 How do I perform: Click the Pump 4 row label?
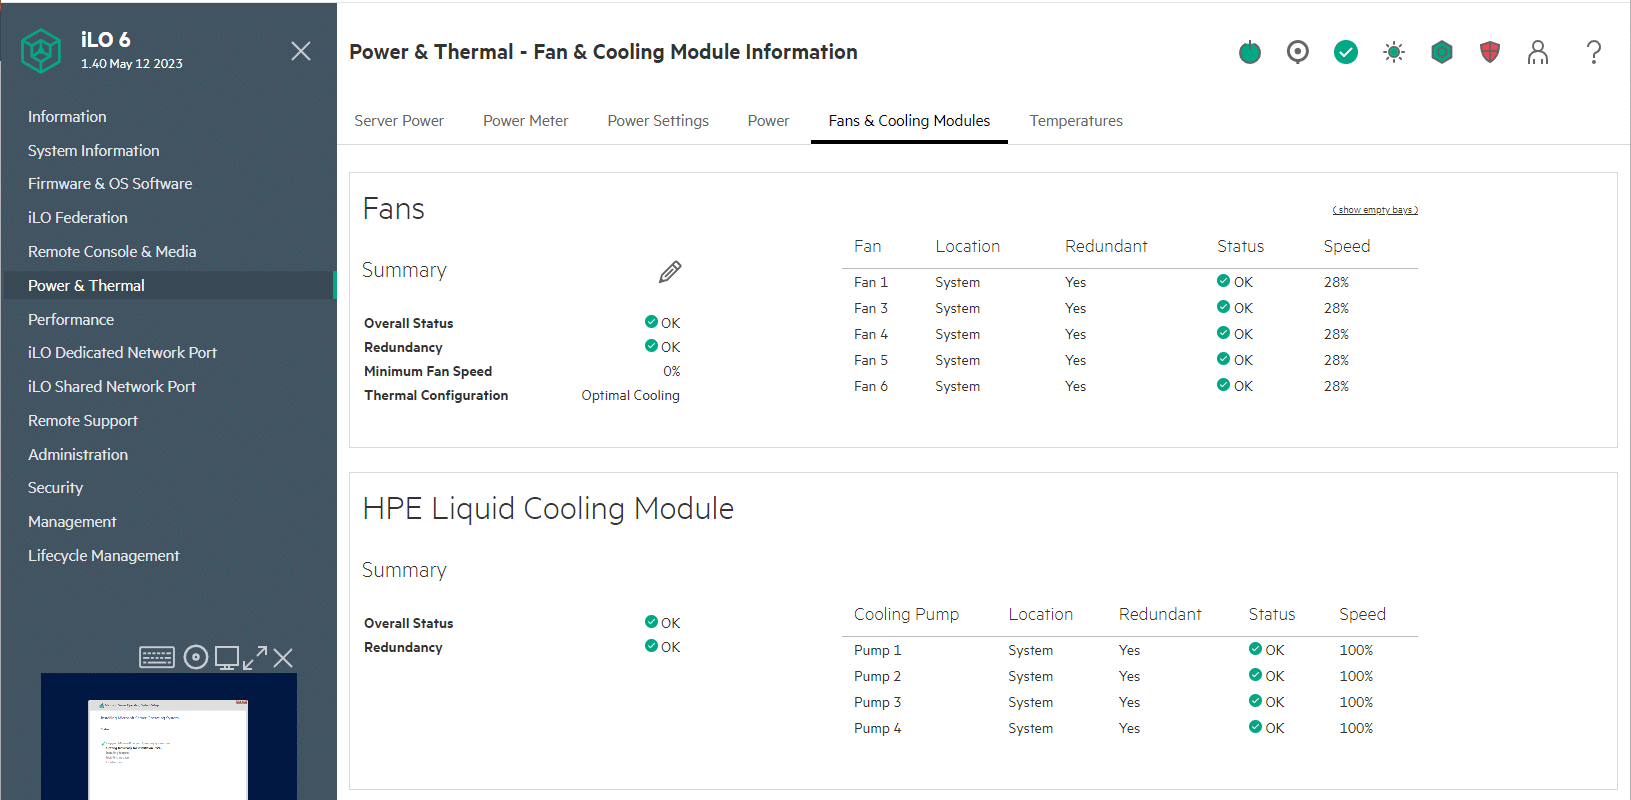(x=877, y=729)
